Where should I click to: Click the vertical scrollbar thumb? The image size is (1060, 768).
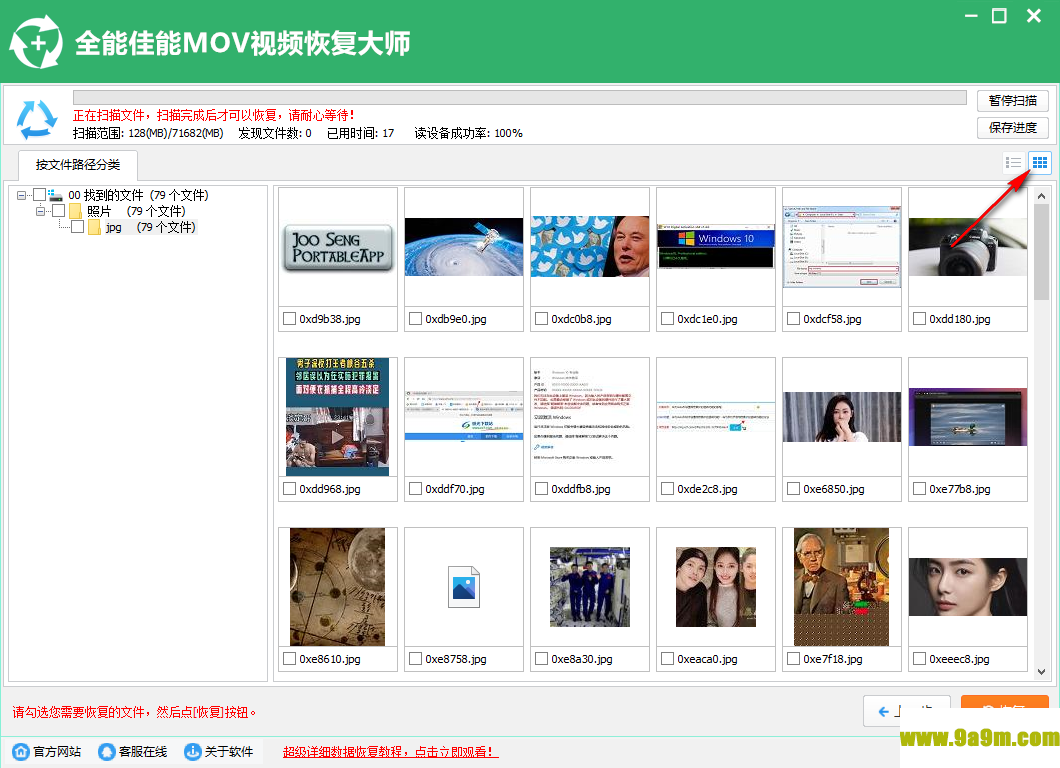coord(1041,252)
